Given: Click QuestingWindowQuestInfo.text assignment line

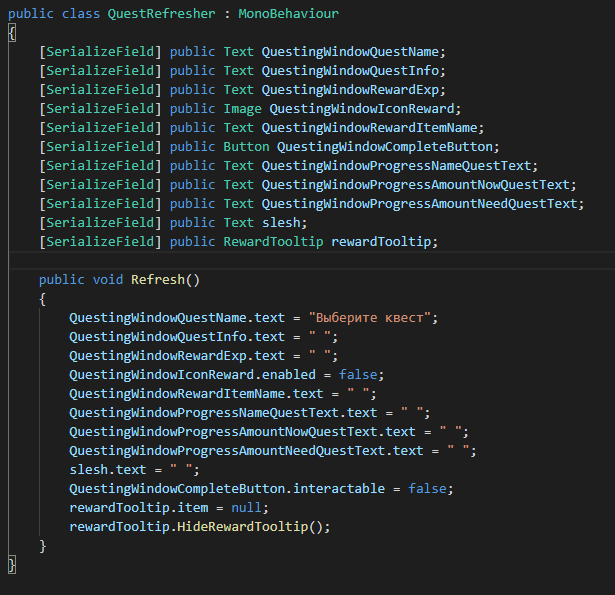Looking at the screenshot, I should (203, 337).
